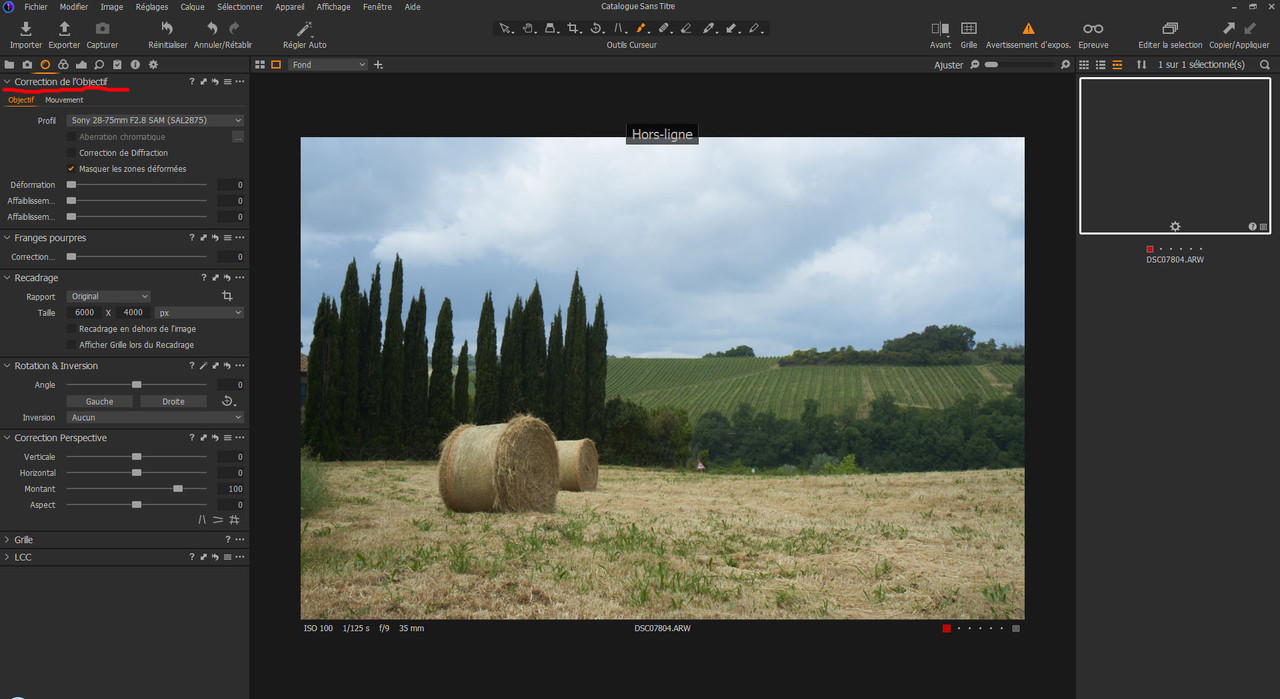This screenshot has height=699, width=1280.
Task: Select the pointer cursor tool
Action: (x=506, y=28)
